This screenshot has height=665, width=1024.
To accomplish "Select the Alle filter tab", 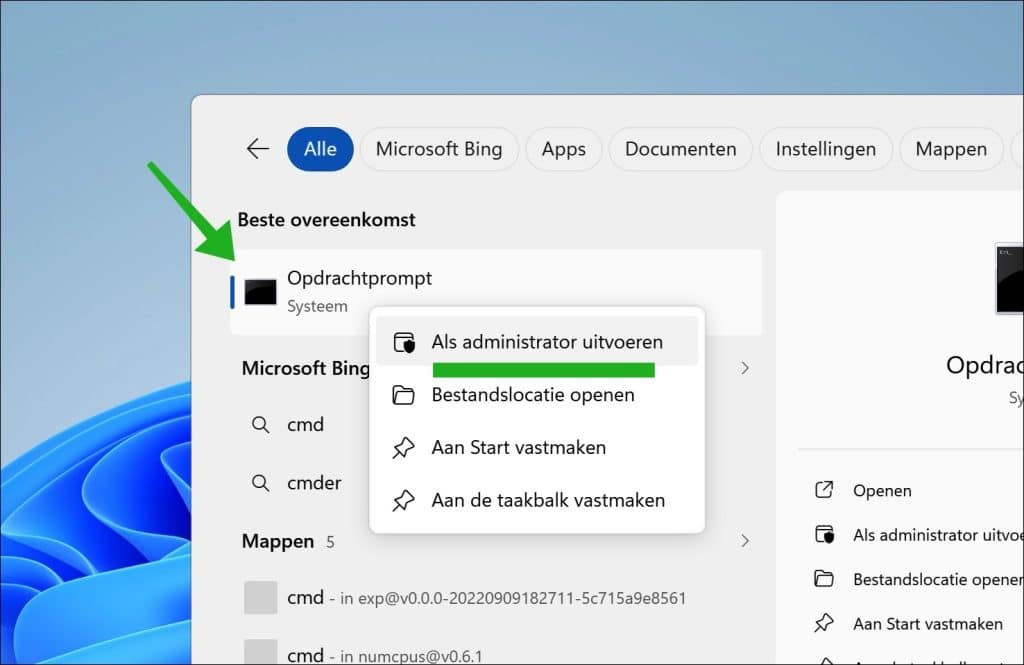I will tap(320, 149).
